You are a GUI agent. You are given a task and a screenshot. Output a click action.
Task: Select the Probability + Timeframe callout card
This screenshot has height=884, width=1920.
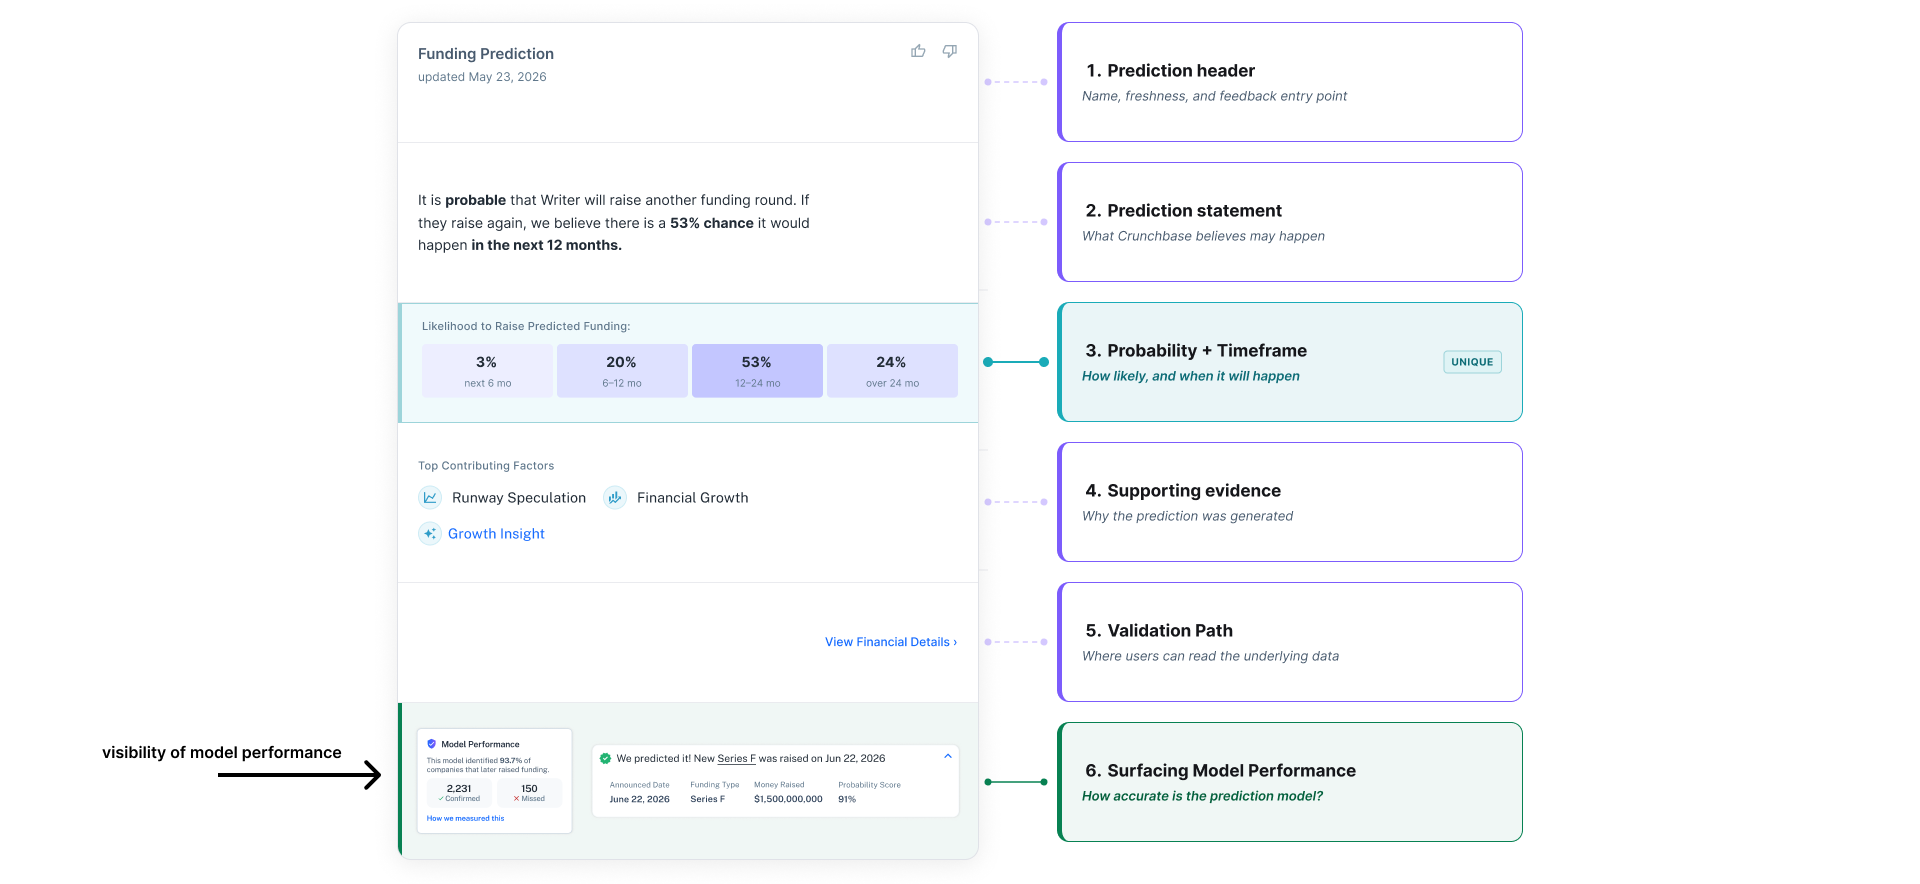pyautogui.click(x=1290, y=362)
